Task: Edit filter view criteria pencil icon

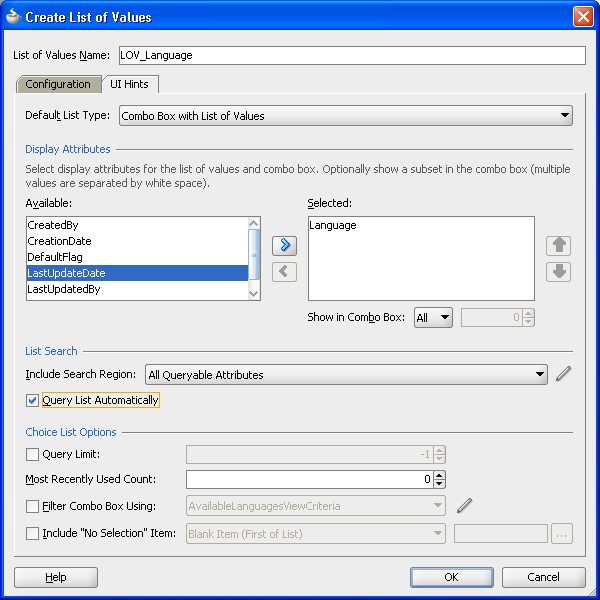Action: [x=464, y=506]
